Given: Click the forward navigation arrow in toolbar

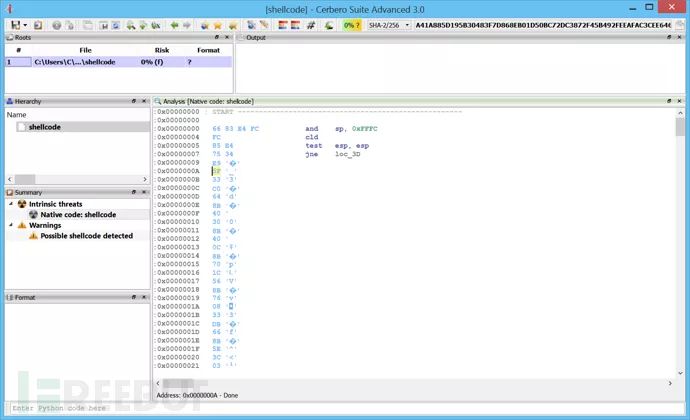Looking at the screenshot, I should tap(188, 24).
